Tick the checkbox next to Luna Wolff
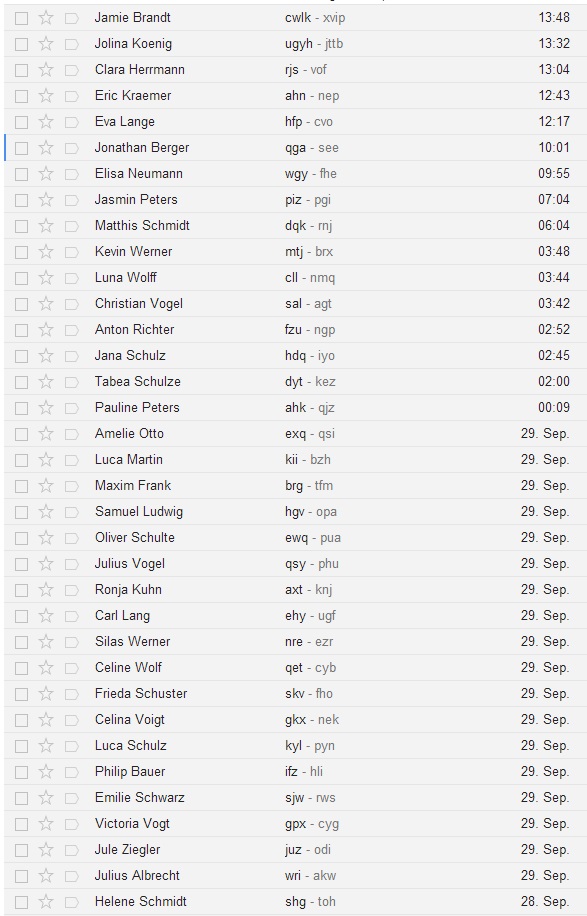 22,279
